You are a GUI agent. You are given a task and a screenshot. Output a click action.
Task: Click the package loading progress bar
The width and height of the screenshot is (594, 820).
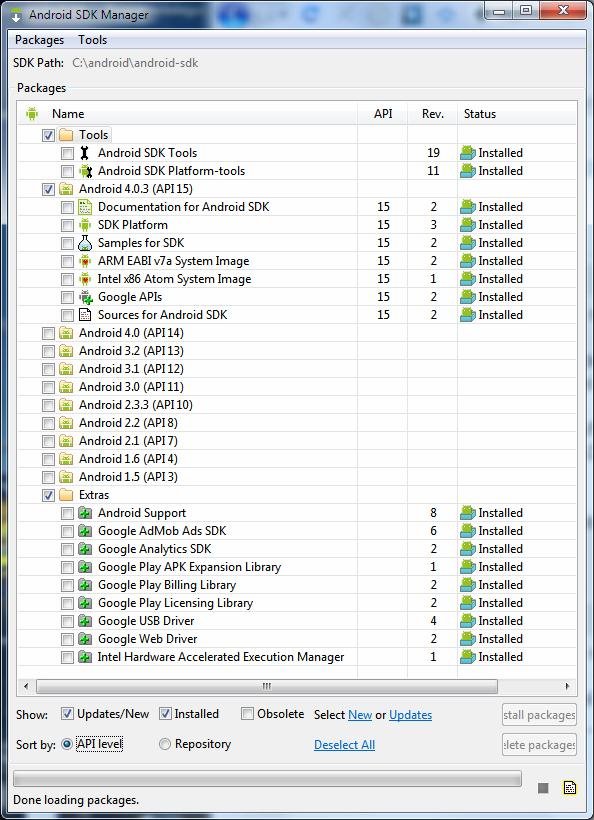(x=267, y=779)
